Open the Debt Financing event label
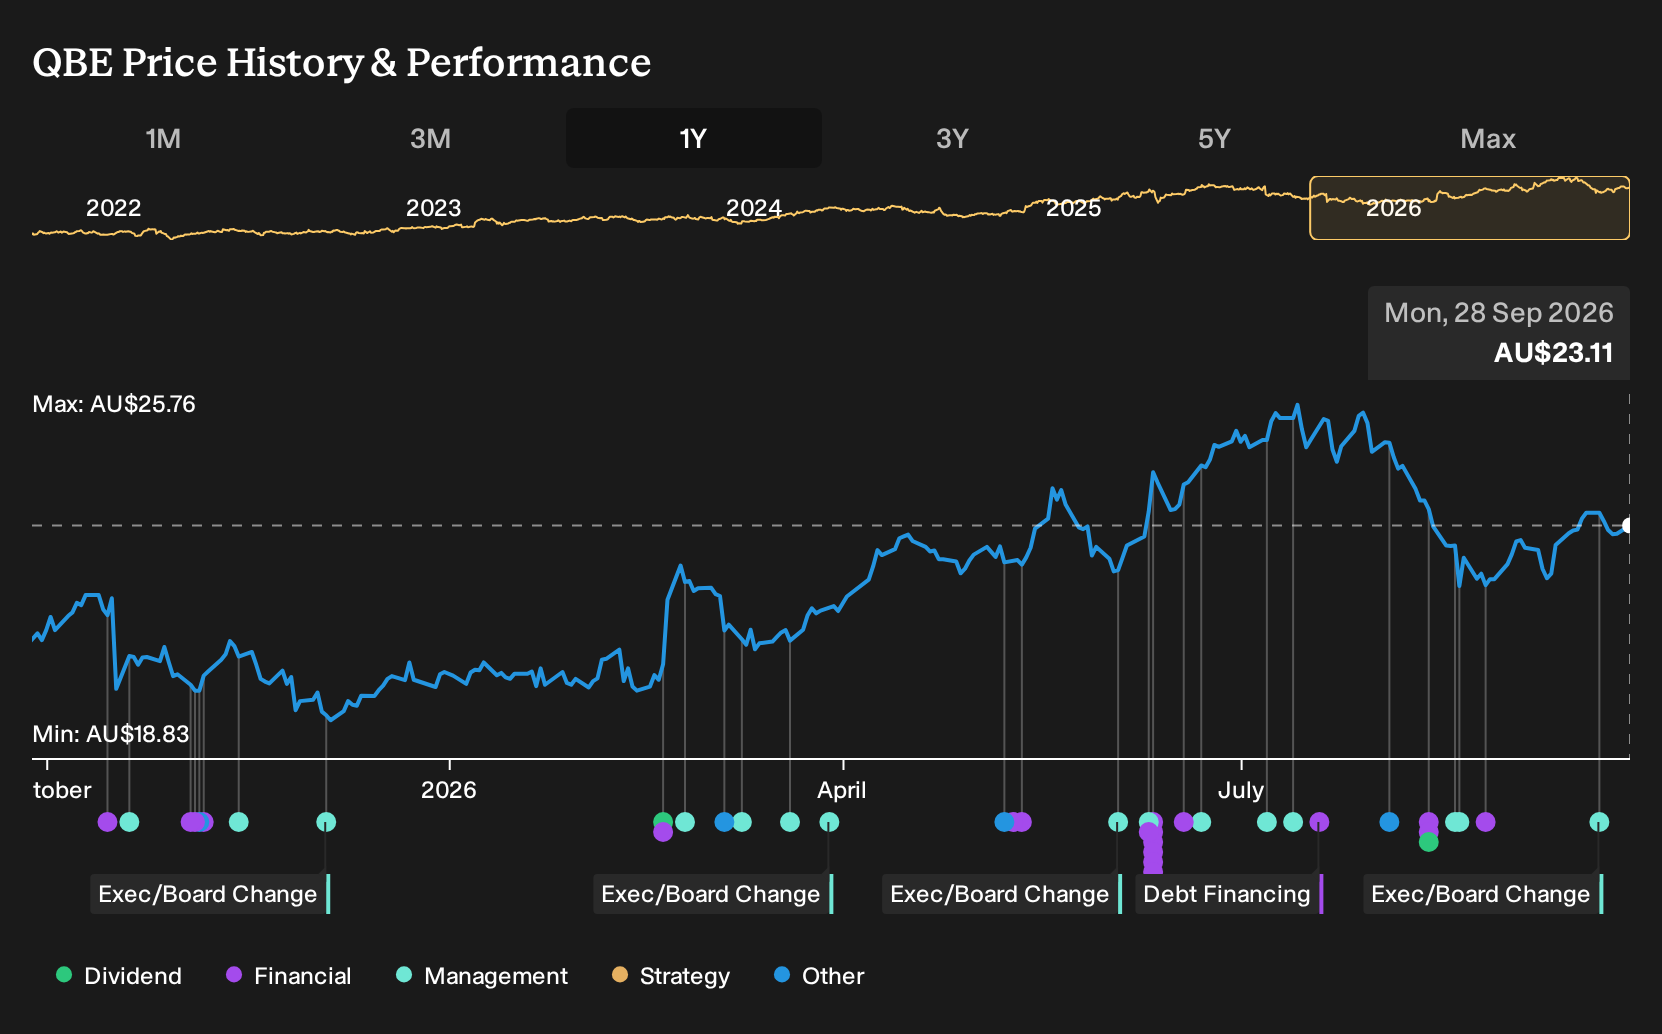Image resolution: width=1662 pixels, height=1034 pixels. [1229, 894]
